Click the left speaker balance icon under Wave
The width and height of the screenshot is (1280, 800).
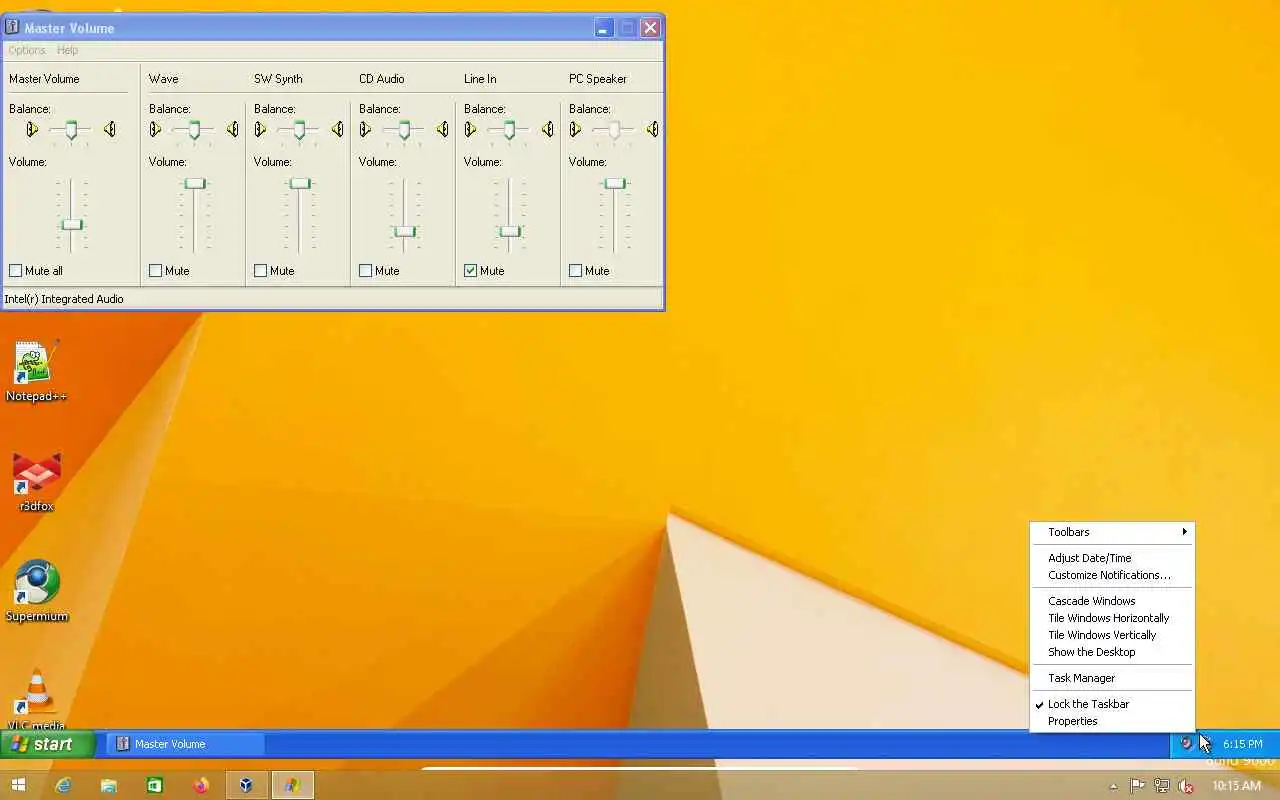coord(155,129)
